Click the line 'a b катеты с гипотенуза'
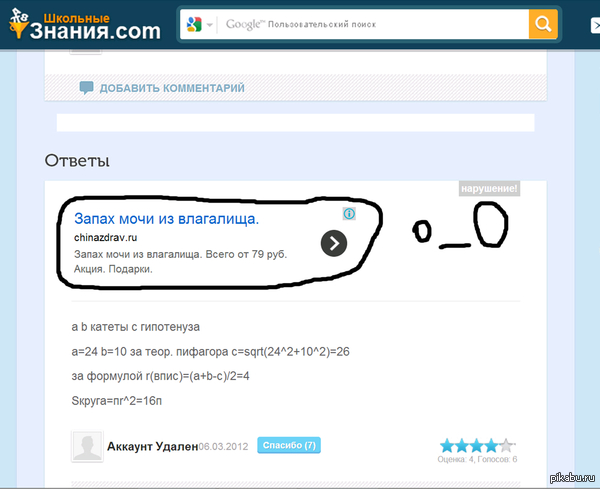Screen dimensions: 600x489 (x=136, y=327)
